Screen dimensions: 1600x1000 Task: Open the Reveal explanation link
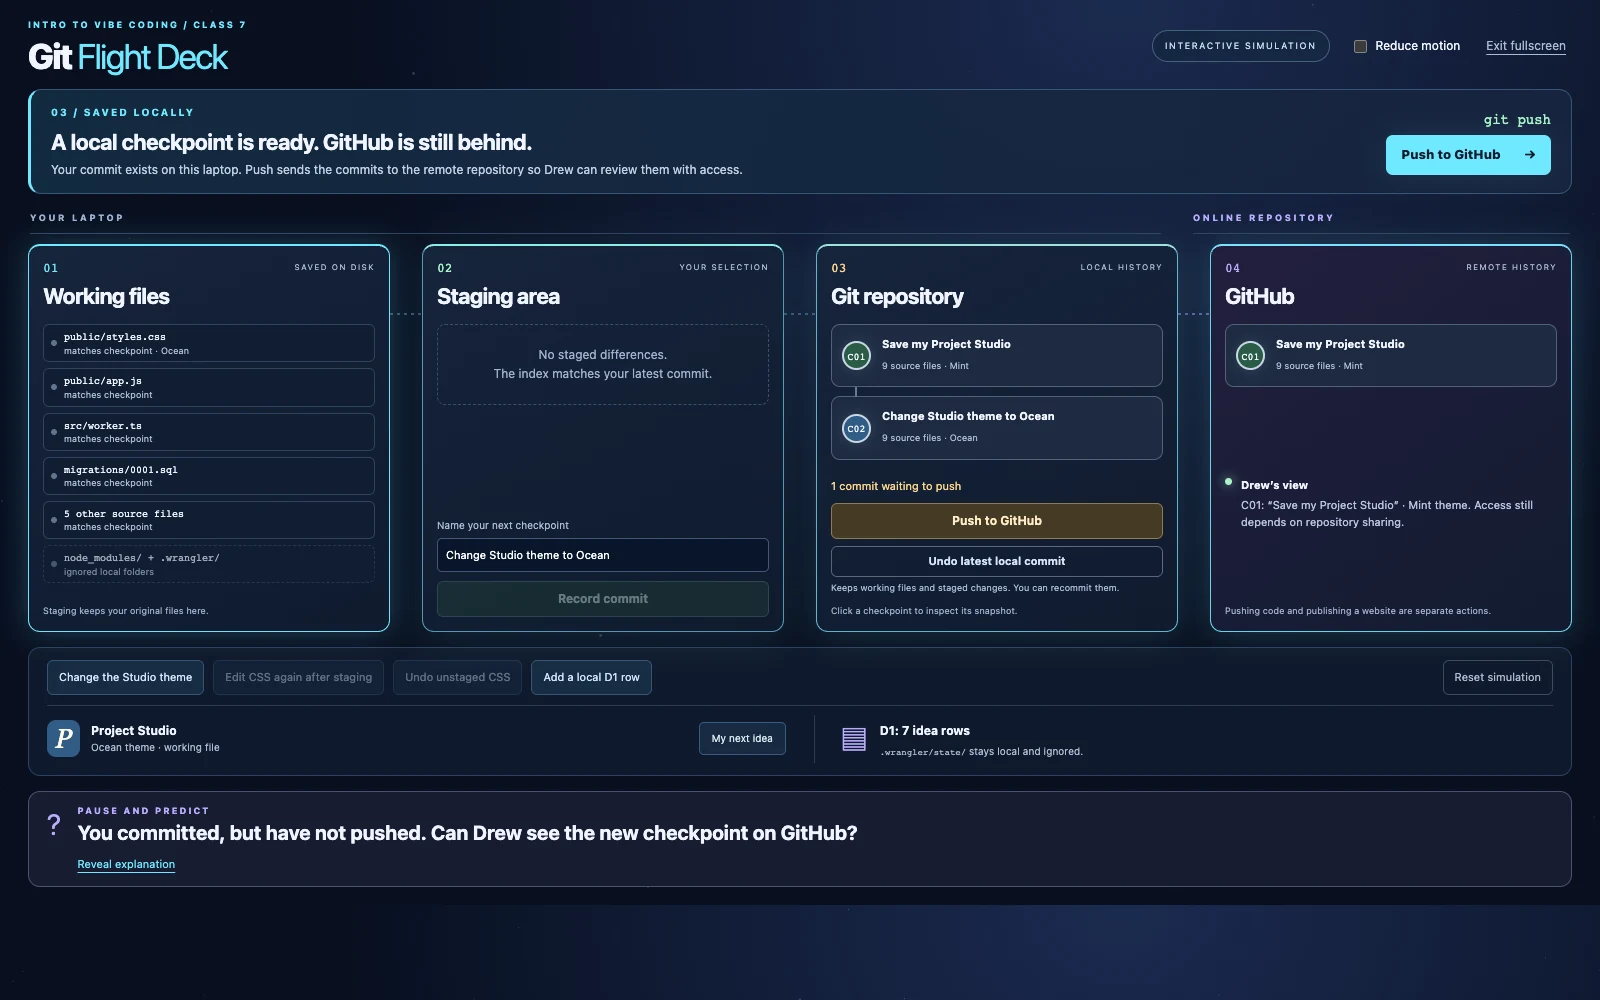tap(126, 864)
